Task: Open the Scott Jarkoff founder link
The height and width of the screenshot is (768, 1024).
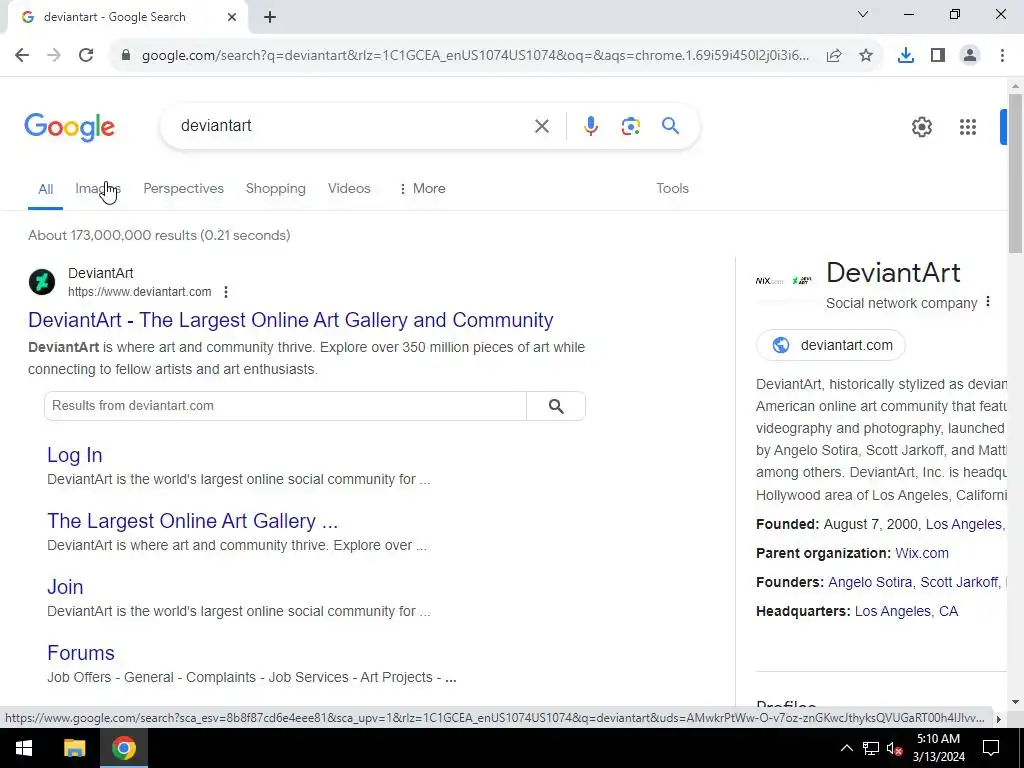Action: pos(959,582)
